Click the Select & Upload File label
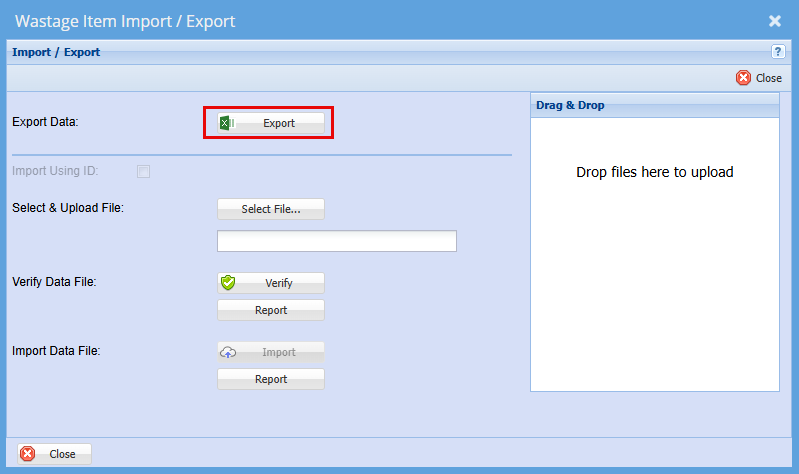The height and width of the screenshot is (474, 799). pos(68,208)
